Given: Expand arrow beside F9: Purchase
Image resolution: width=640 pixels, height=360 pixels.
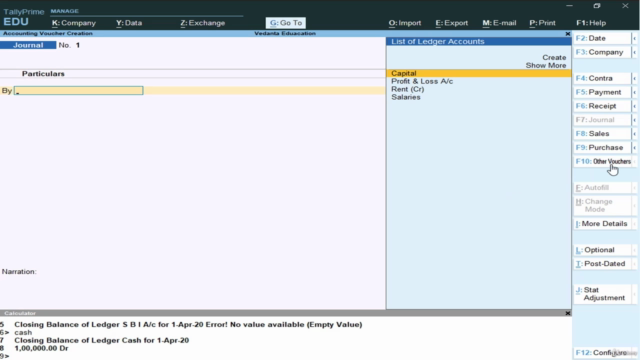Looking at the screenshot, I should [635, 148].
